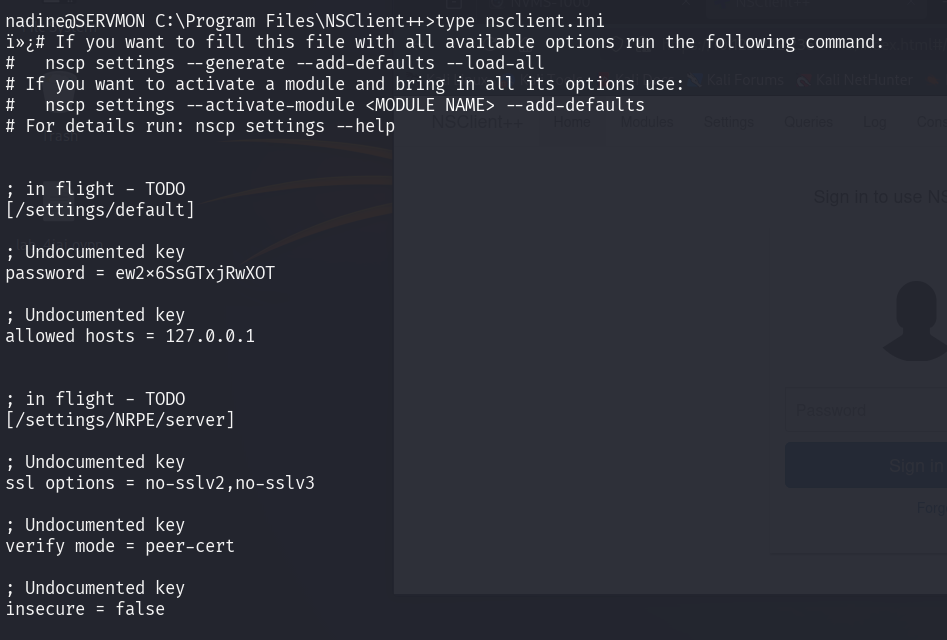The height and width of the screenshot is (640, 947).
Task: Open the Queries navigation item
Action: pos(808,122)
